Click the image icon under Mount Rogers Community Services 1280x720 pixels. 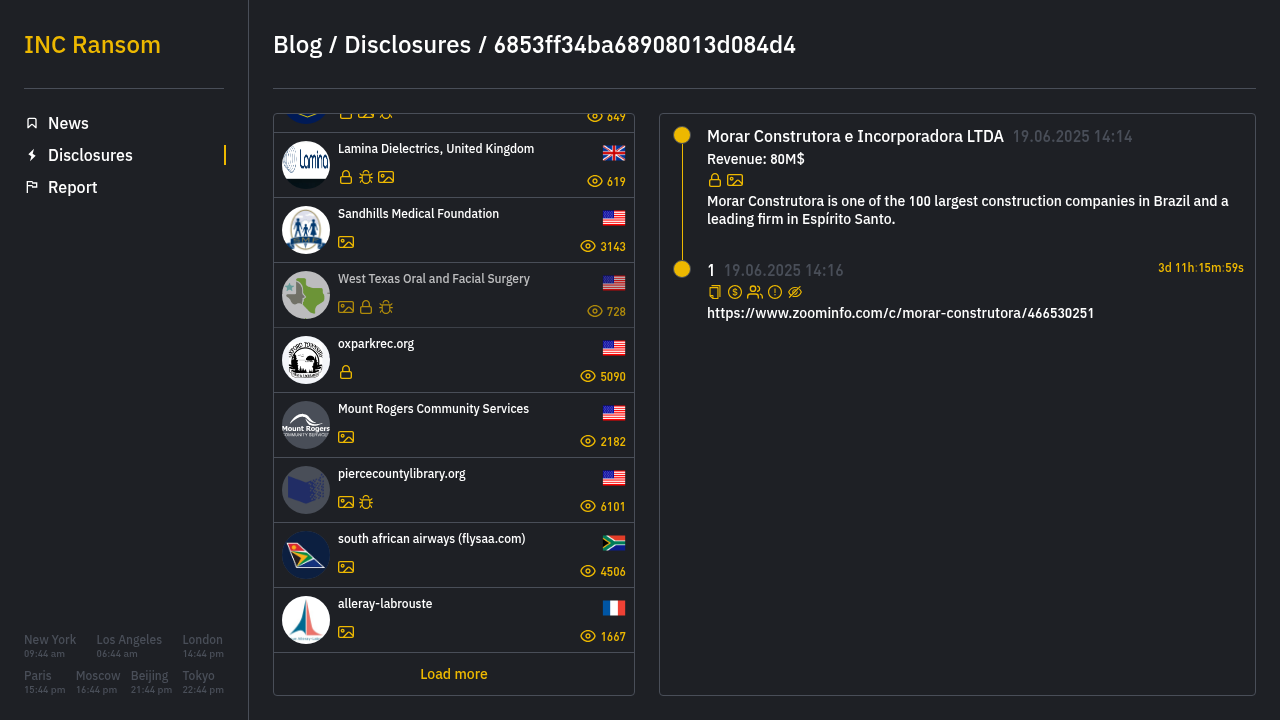click(346, 437)
